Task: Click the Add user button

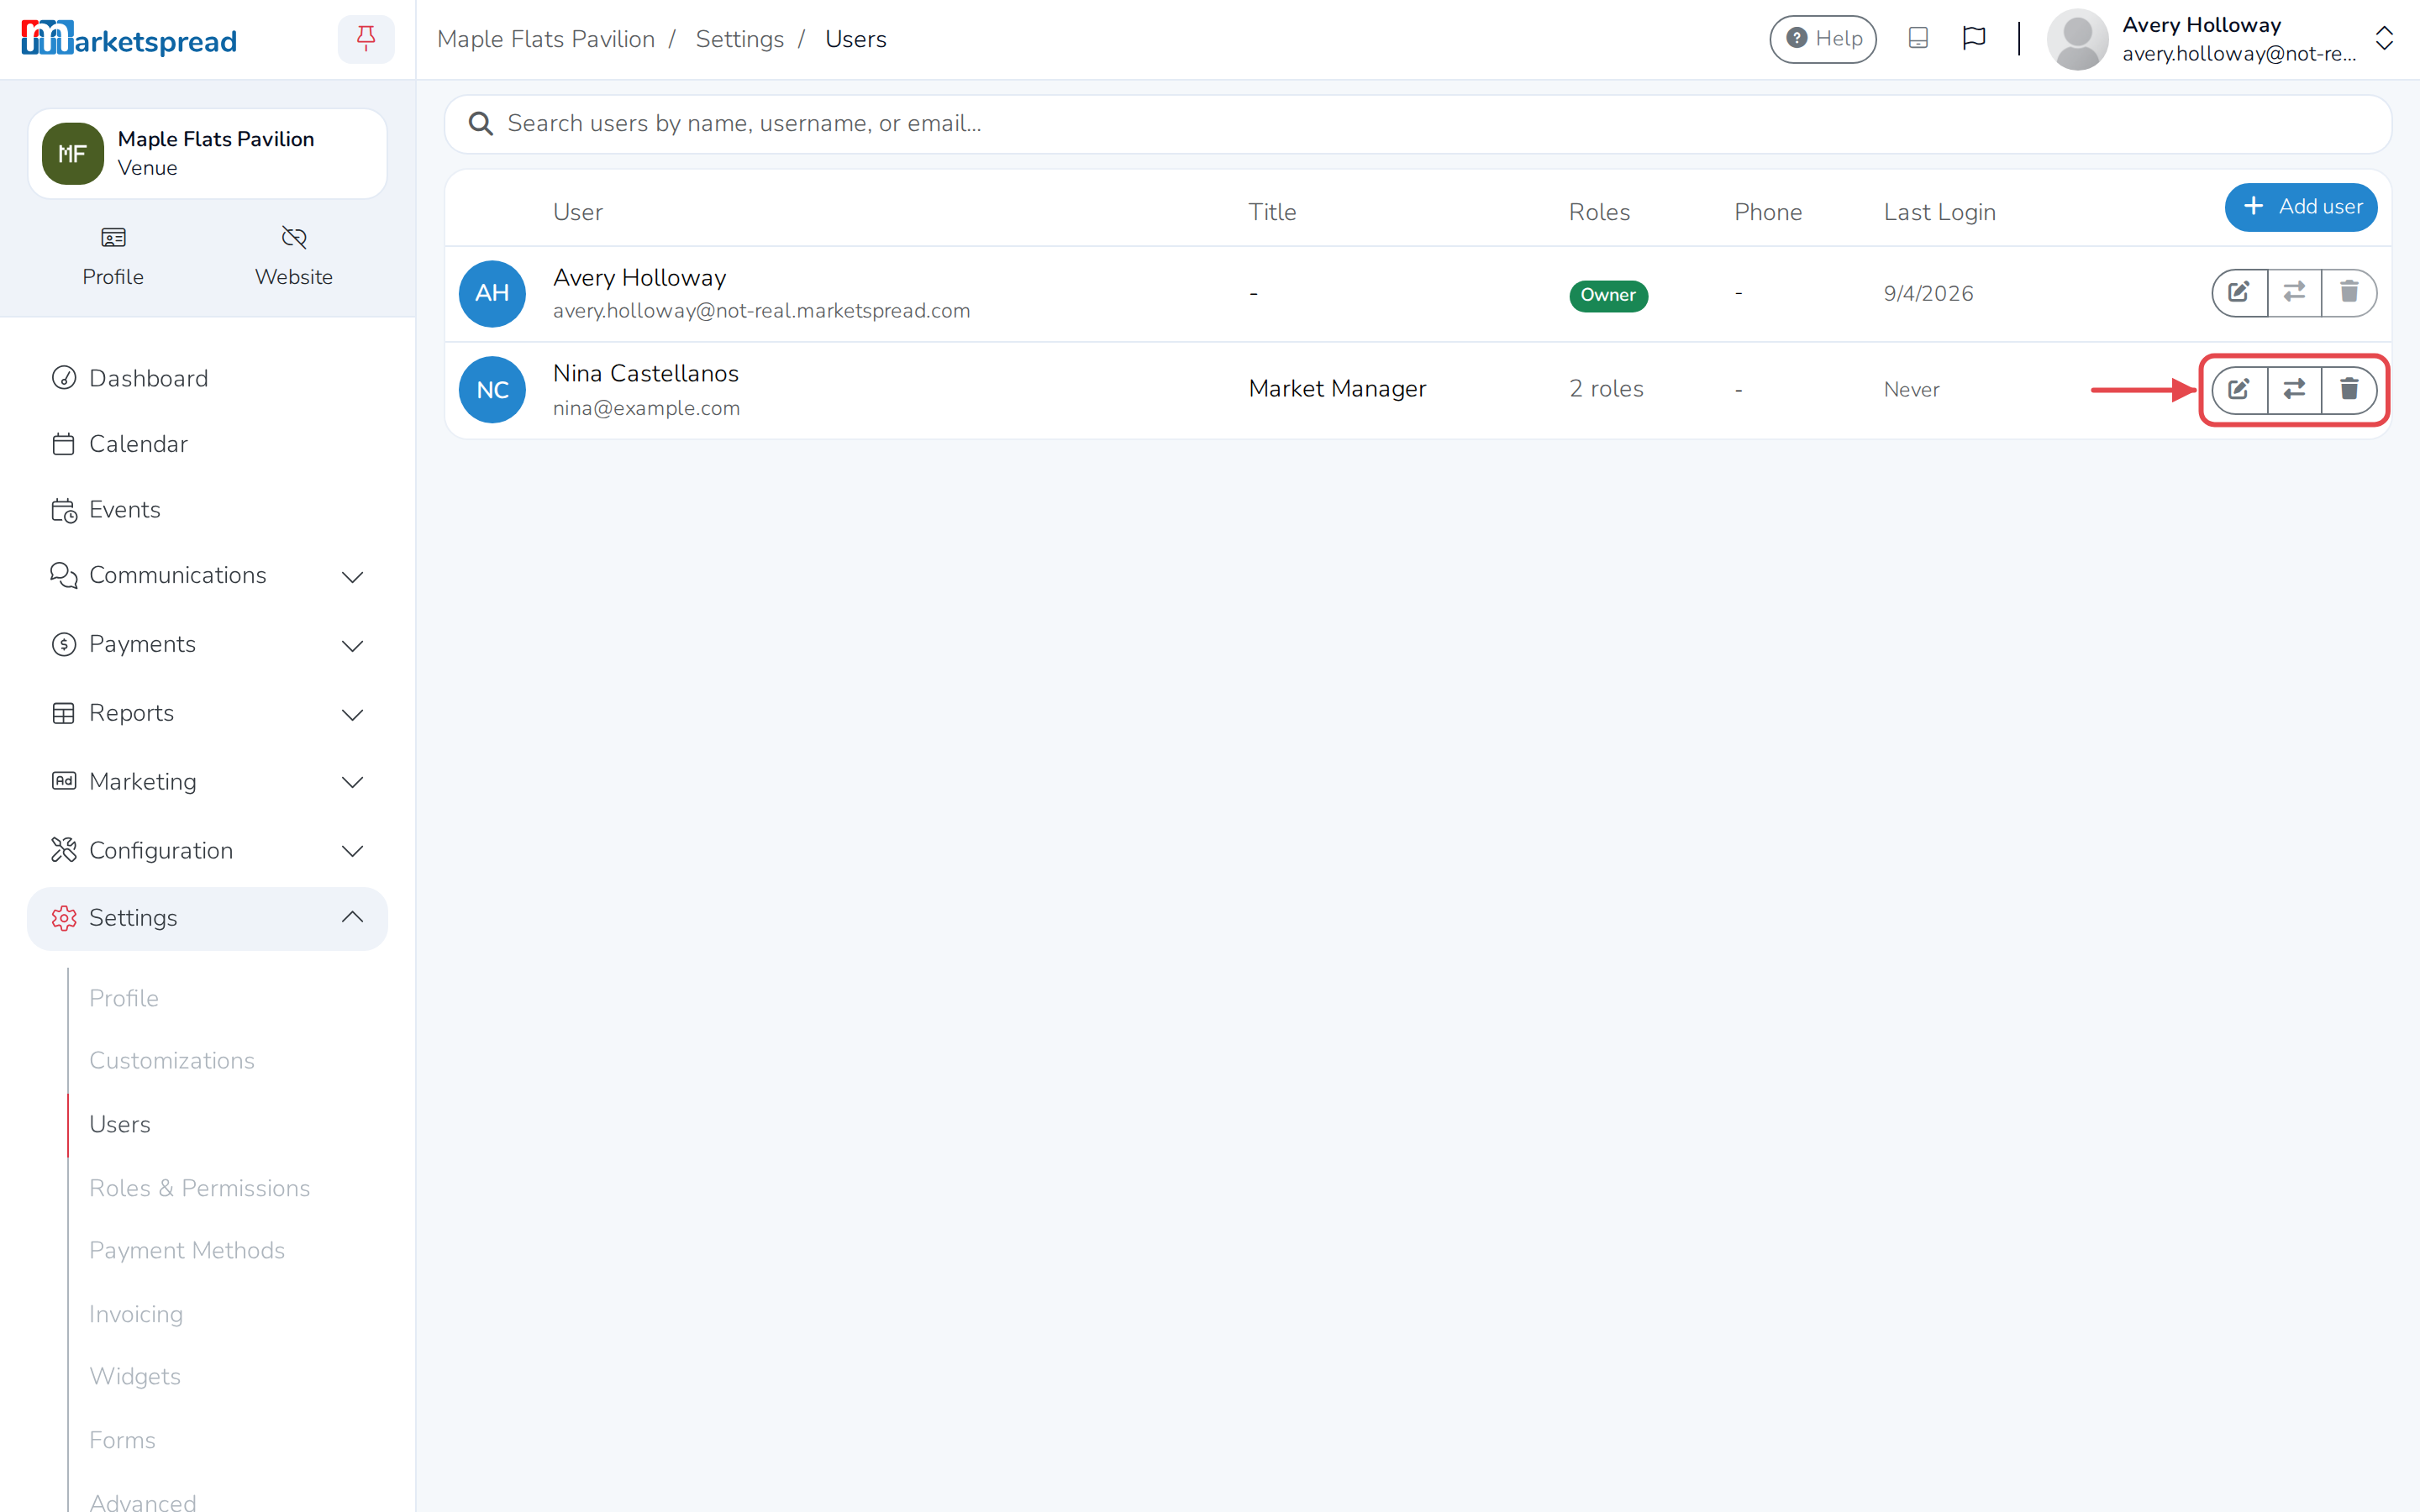Action: click(2300, 207)
